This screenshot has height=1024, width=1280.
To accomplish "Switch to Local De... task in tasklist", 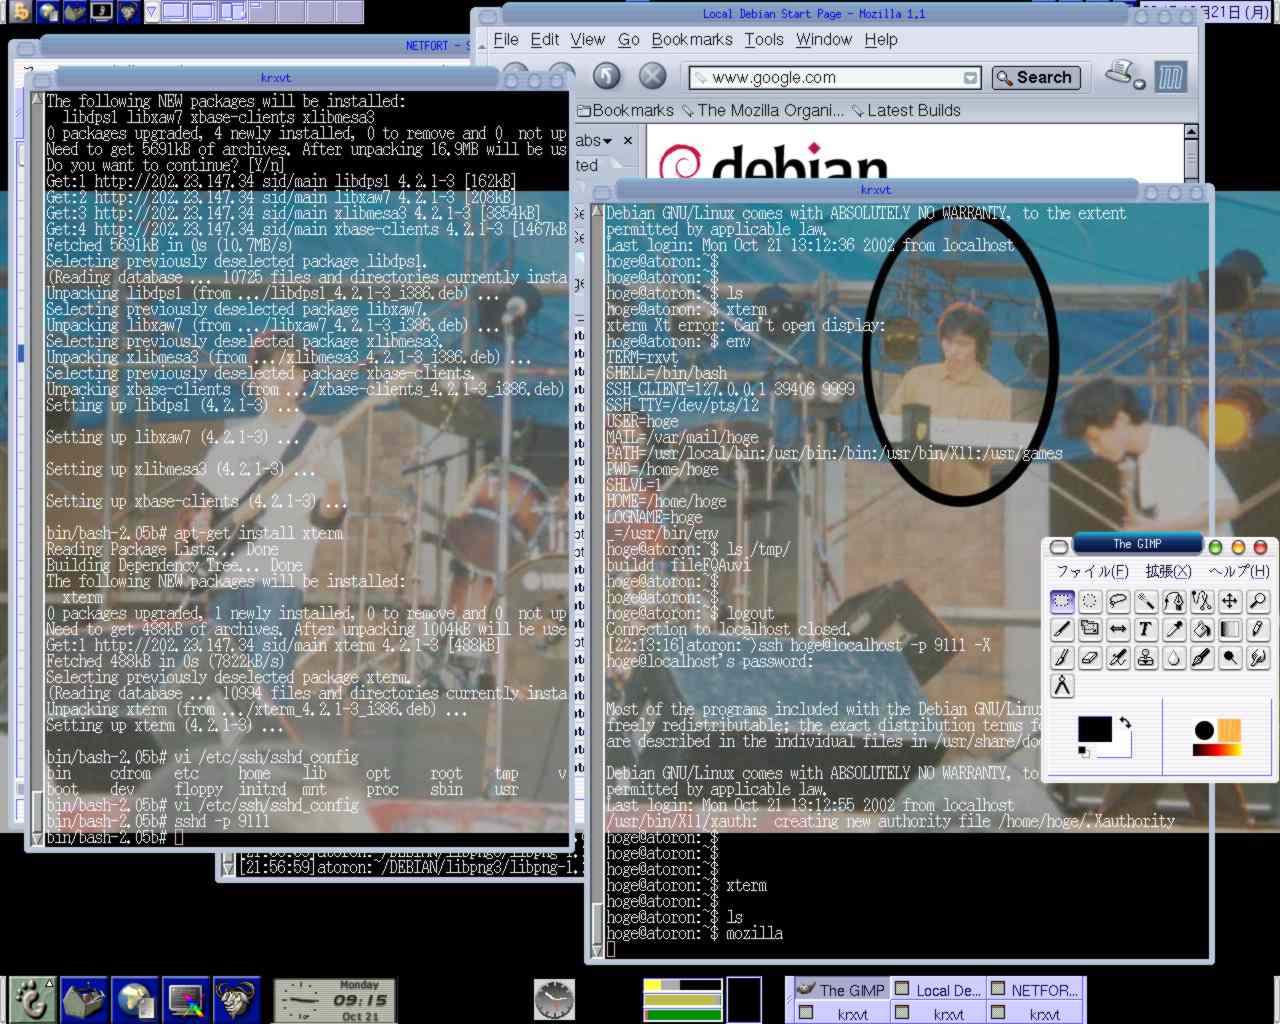I will coord(937,990).
